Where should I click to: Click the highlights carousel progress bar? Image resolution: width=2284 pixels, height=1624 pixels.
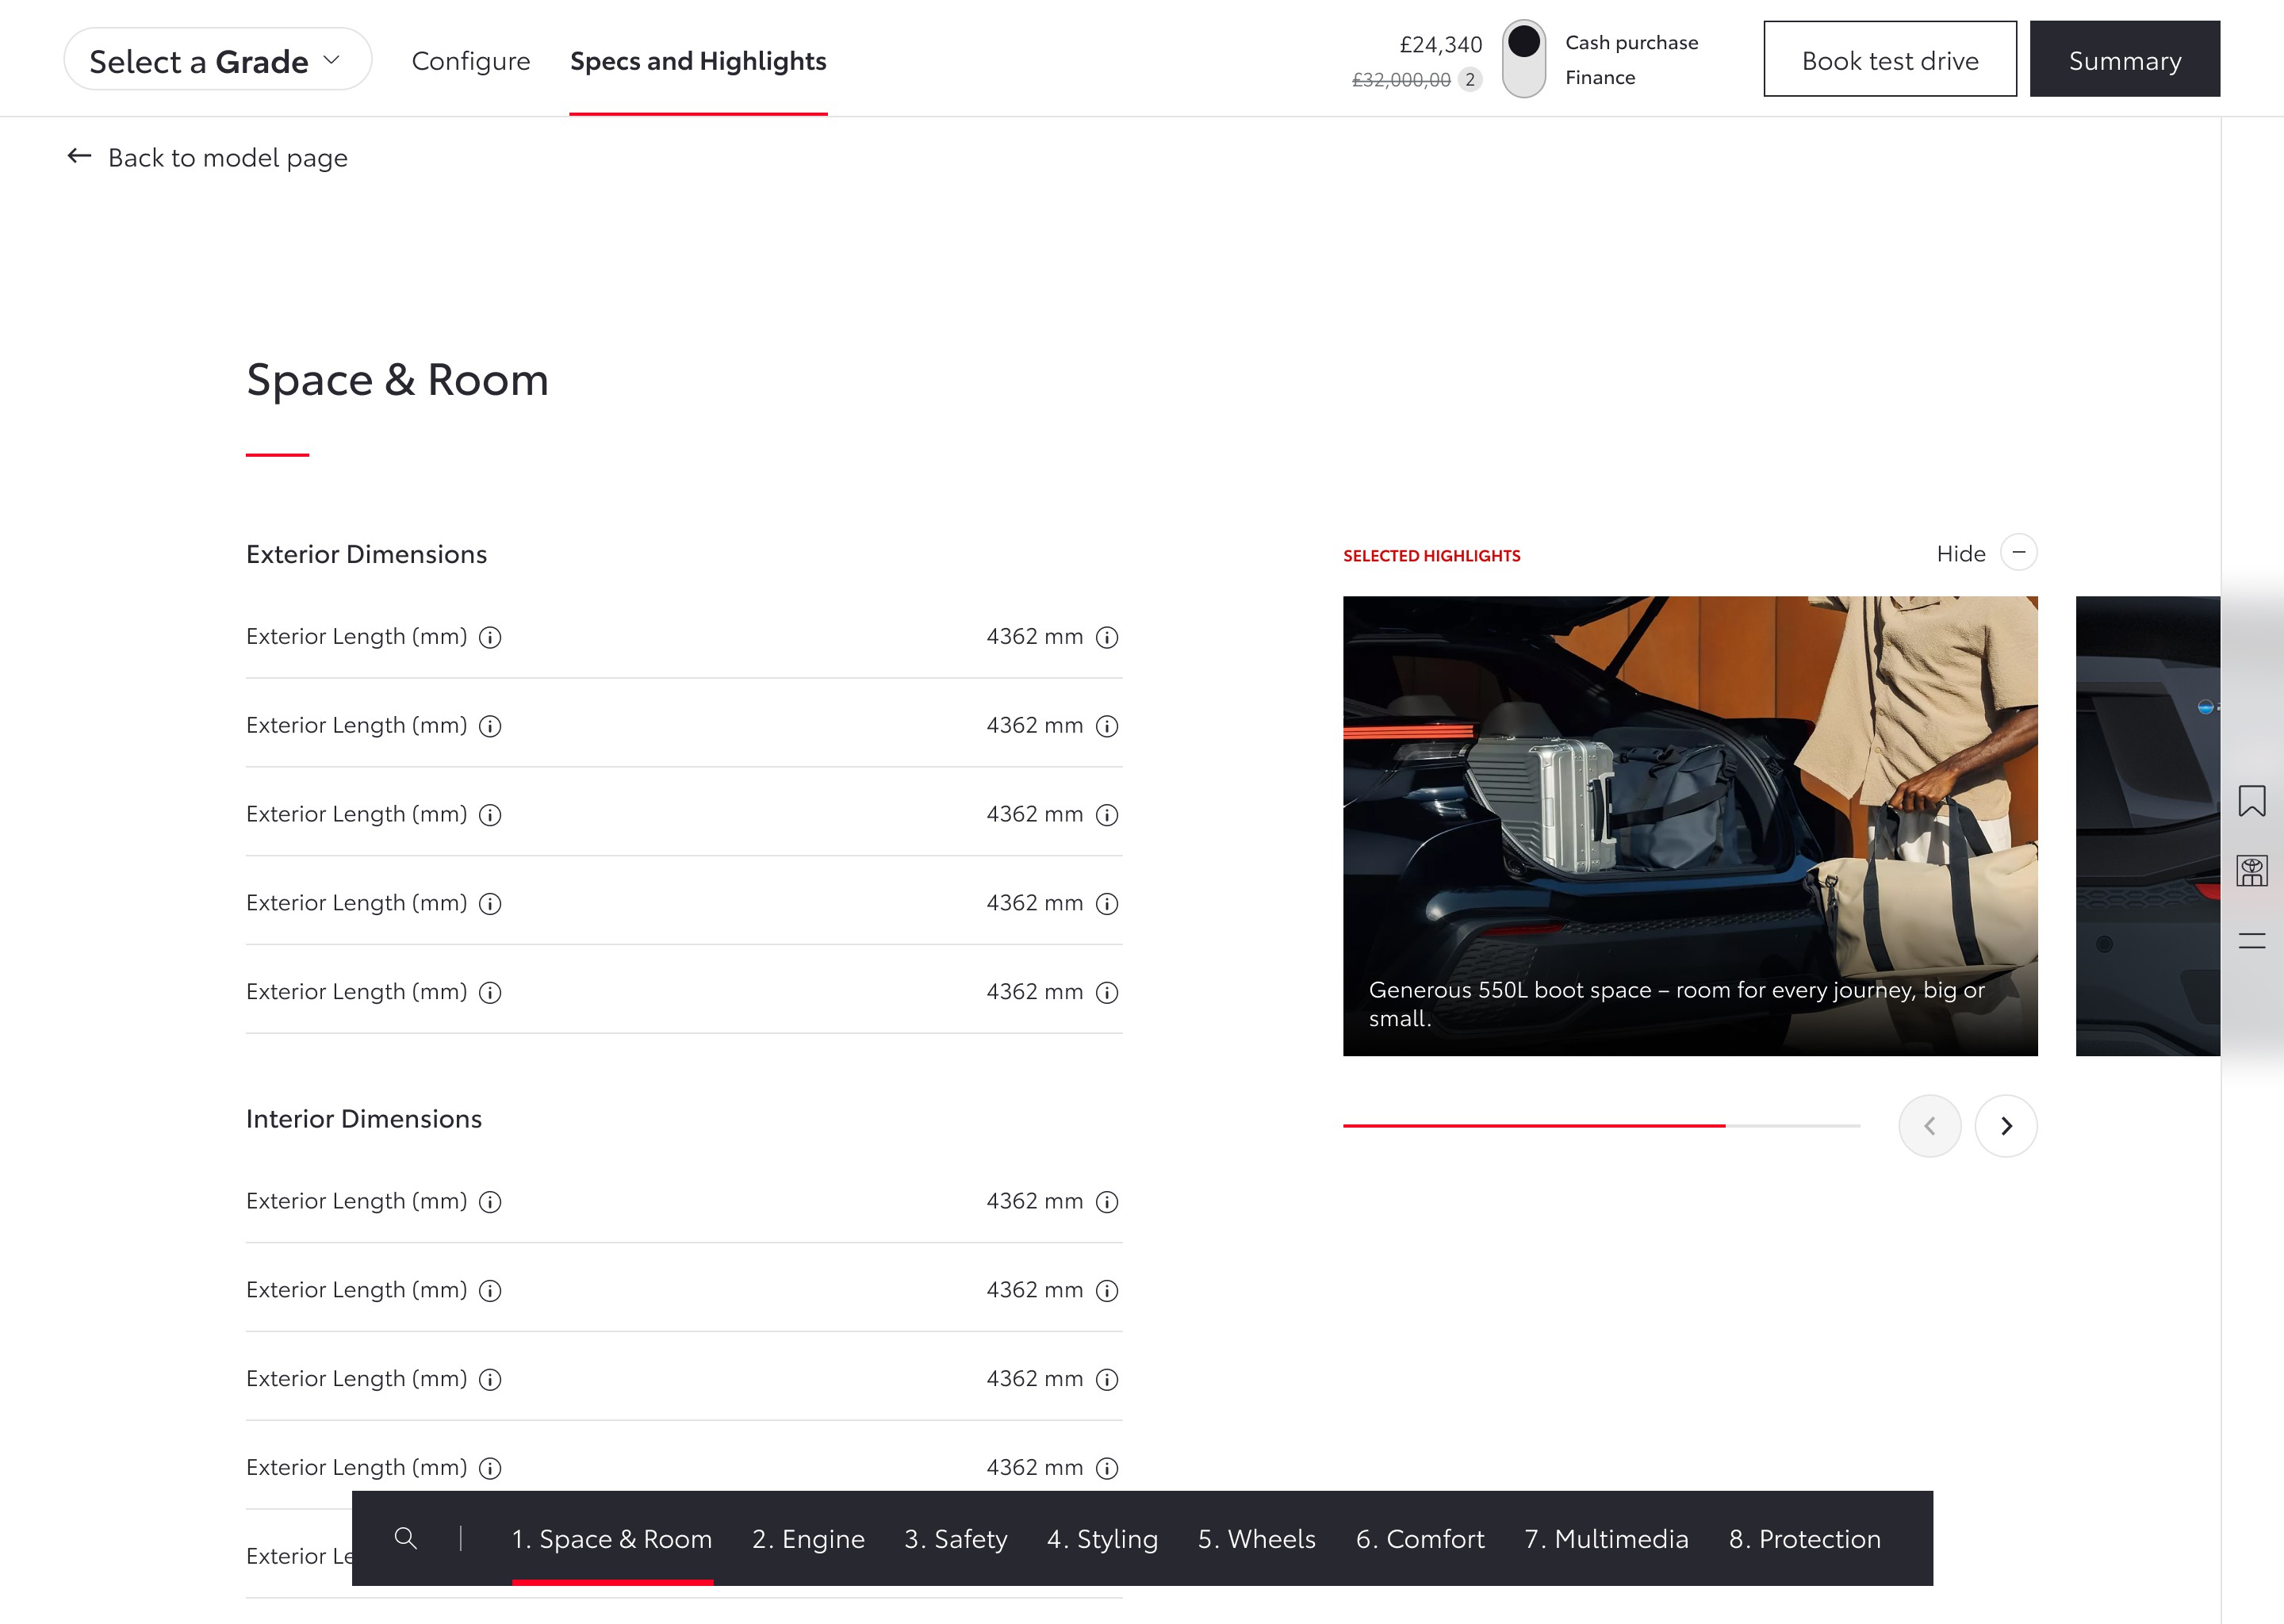[1600, 1126]
